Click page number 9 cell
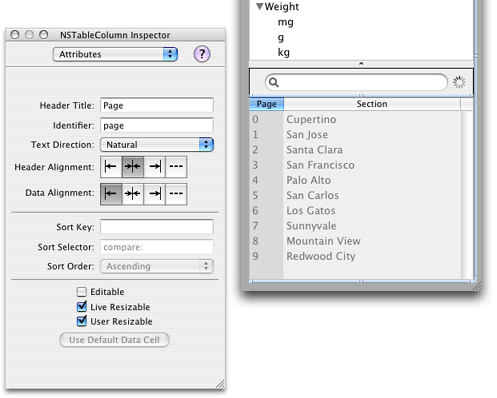497x398 pixels. pyautogui.click(x=267, y=256)
